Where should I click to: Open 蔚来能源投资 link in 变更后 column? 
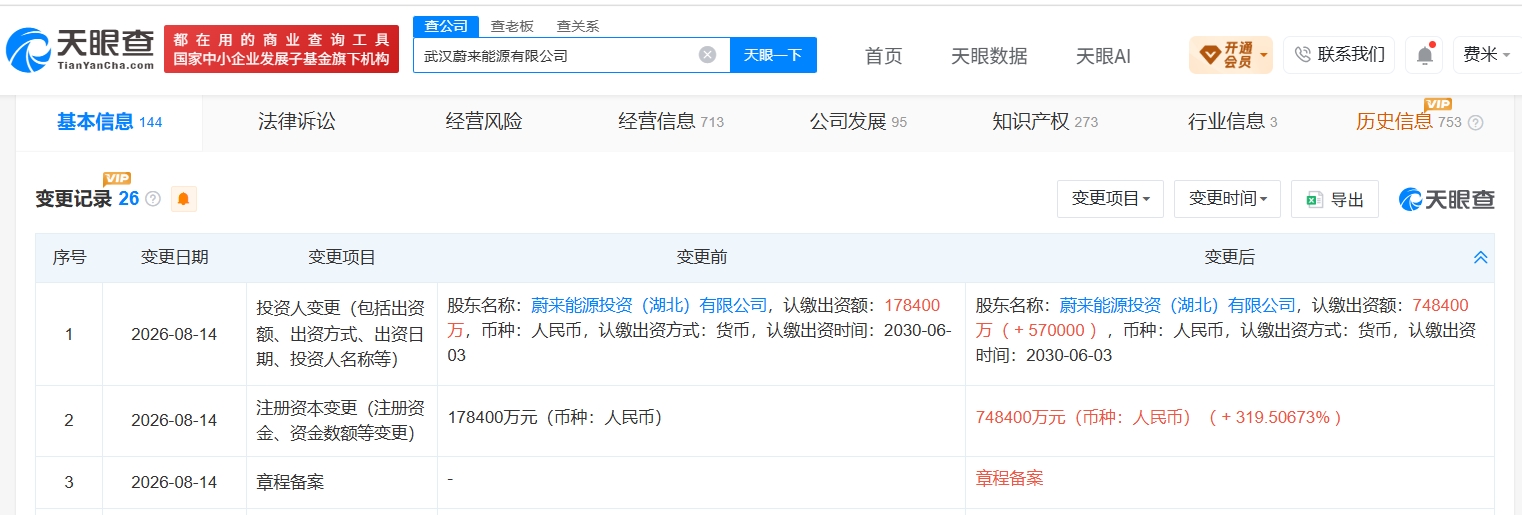(x=1178, y=305)
